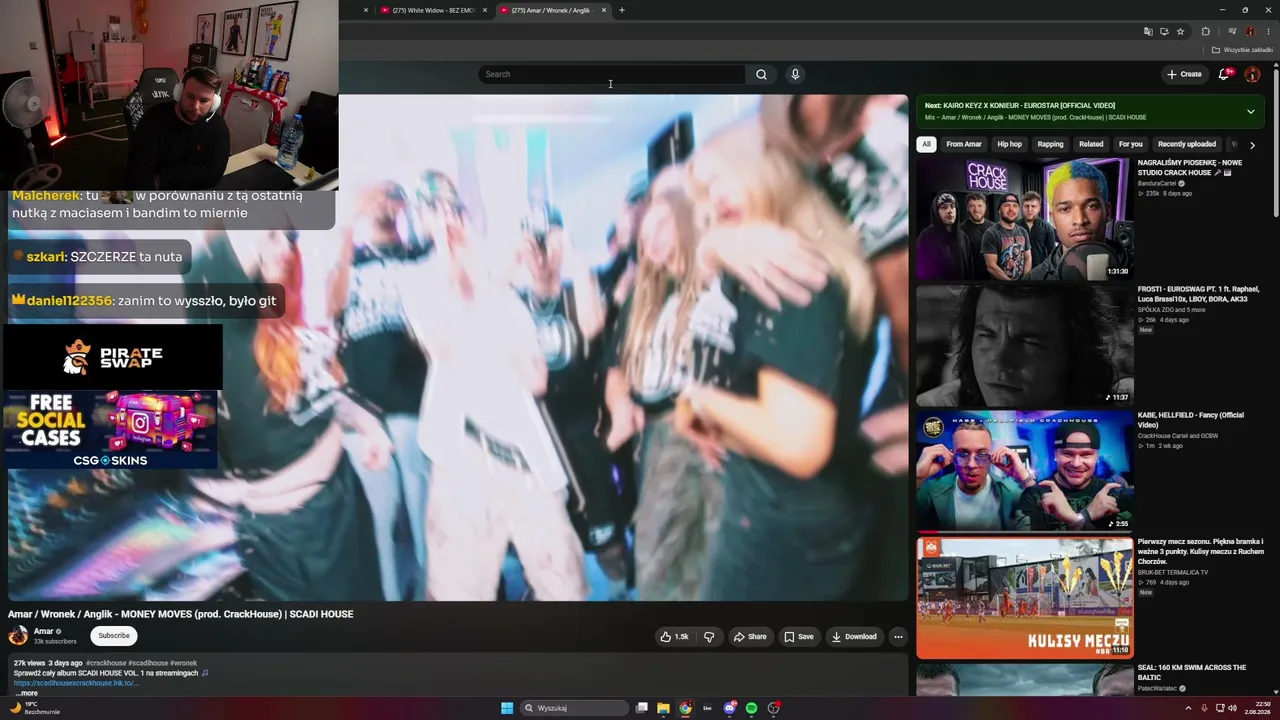
Task: Open Chrome extensions puzzle icon
Action: 1205,31
